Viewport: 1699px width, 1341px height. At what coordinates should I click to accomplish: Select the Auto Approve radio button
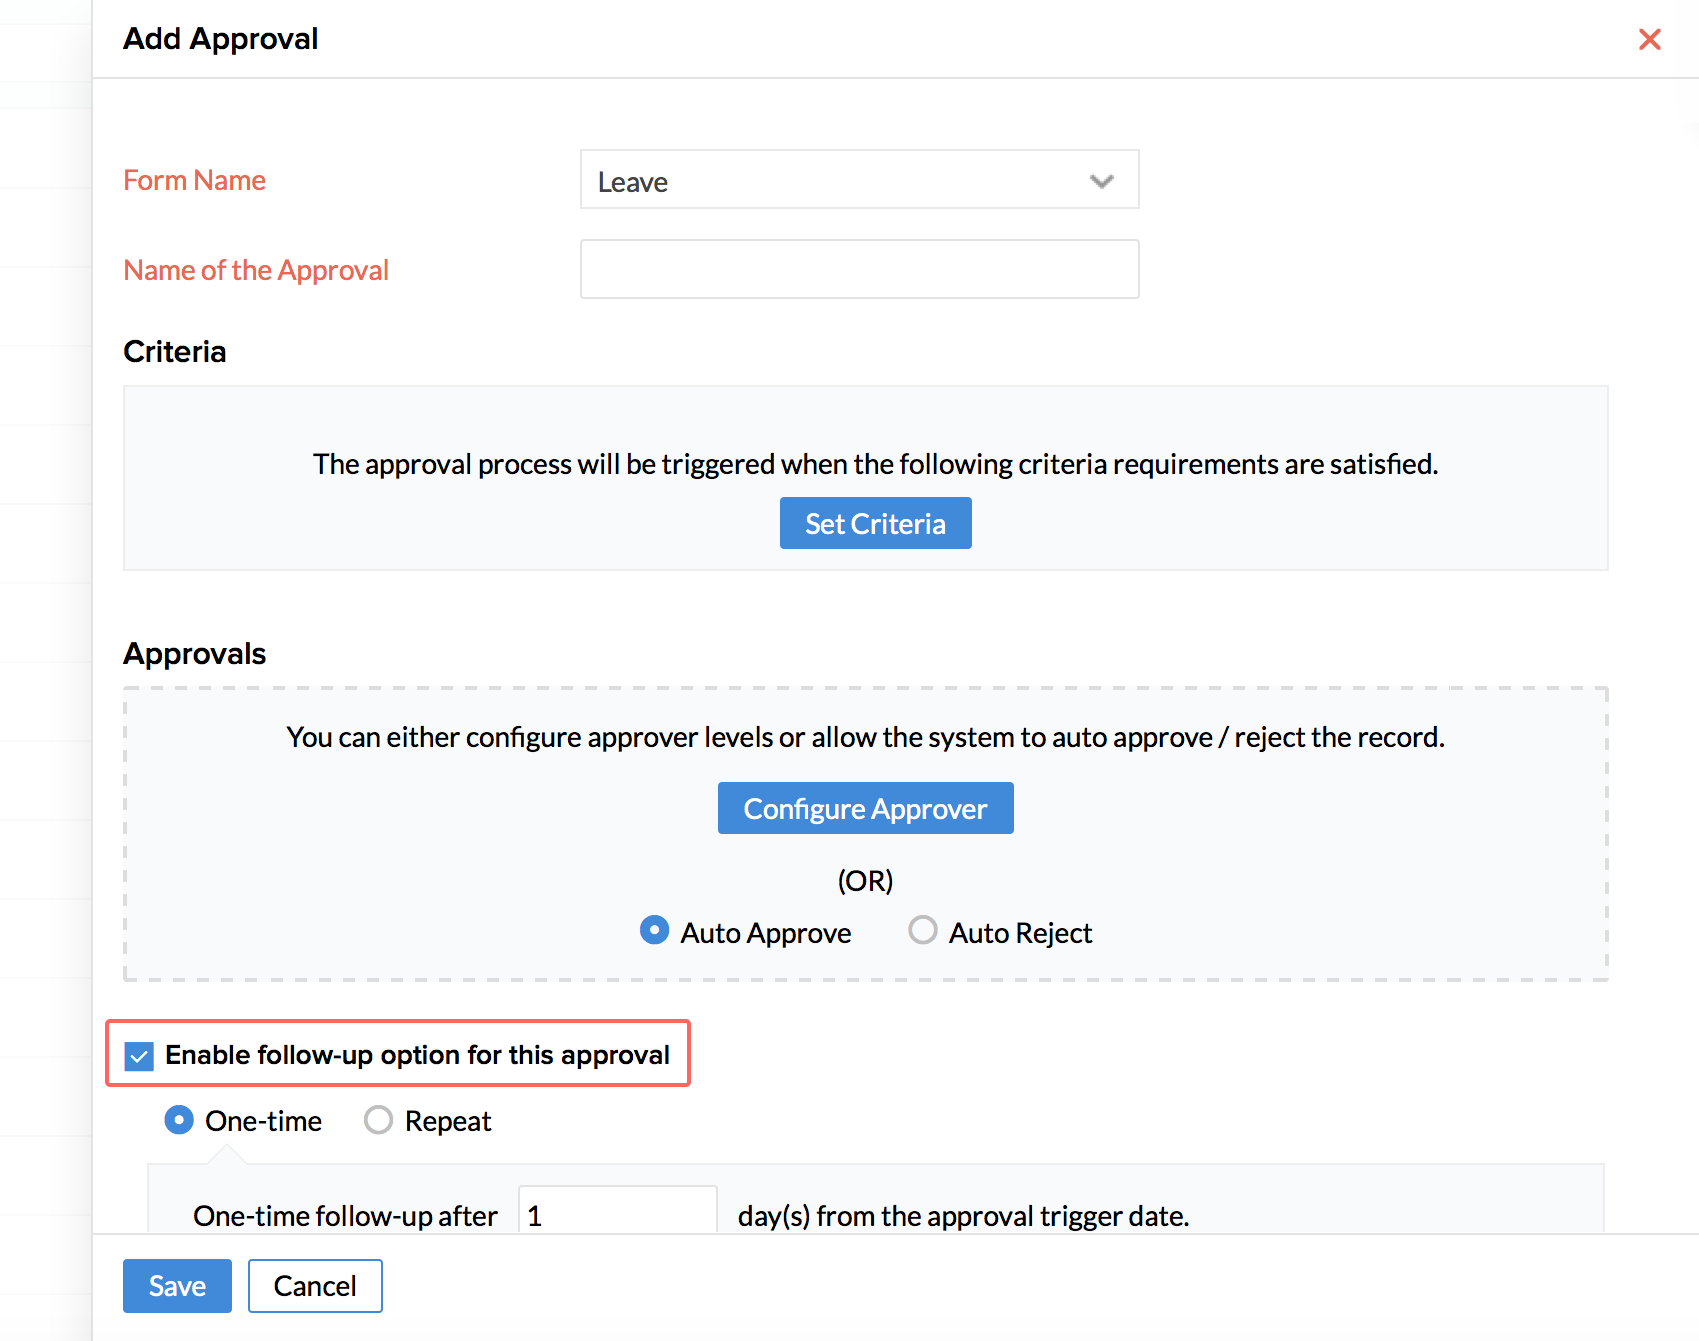click(x=654, y=931)
